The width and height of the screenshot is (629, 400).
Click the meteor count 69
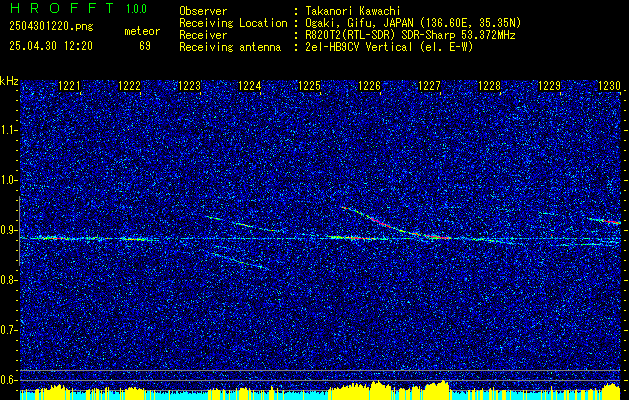click(145, 46)
